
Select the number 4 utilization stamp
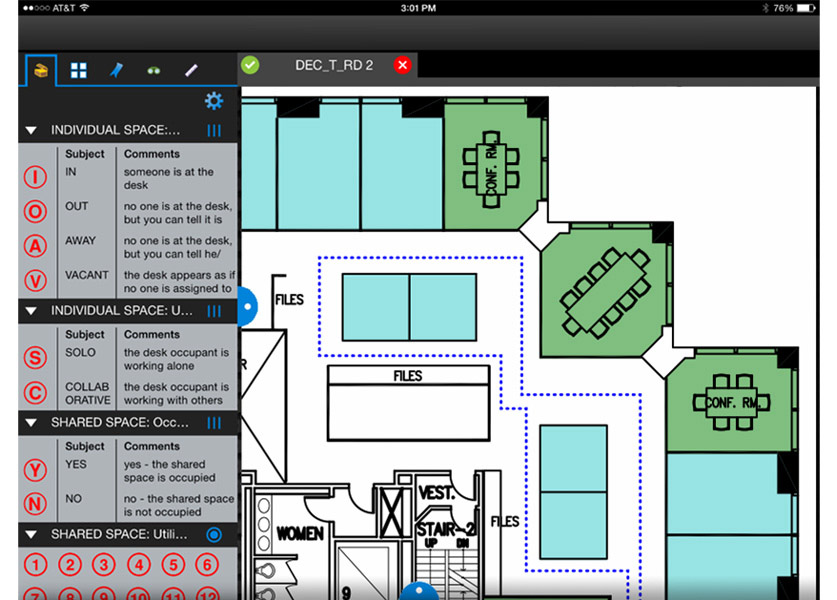tap(138, 565)
